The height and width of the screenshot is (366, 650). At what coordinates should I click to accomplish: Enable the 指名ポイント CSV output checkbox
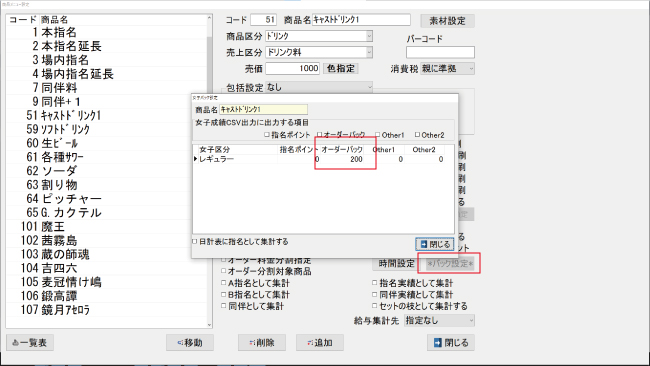(x=267, y=135)
